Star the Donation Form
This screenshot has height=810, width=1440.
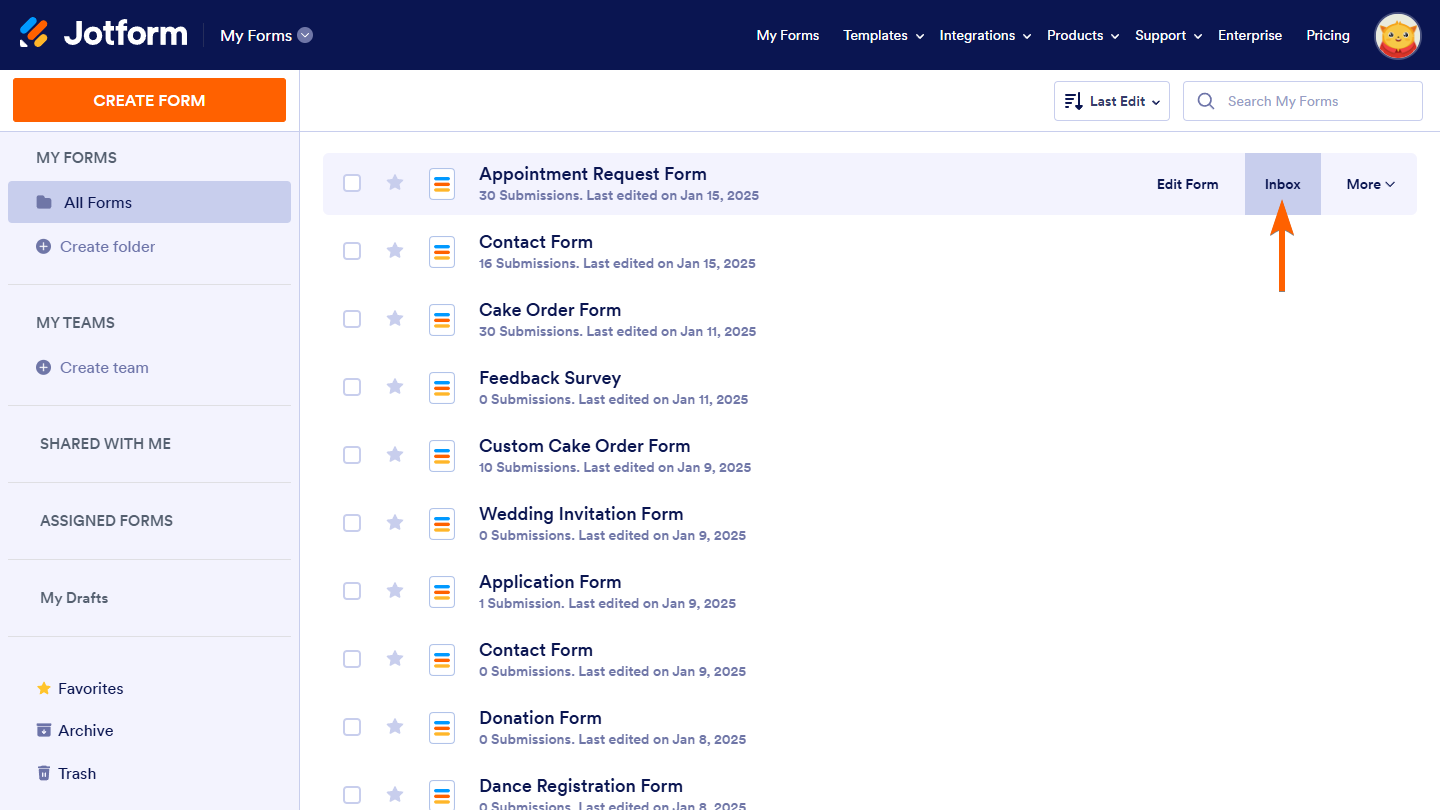tap(395, 726)
